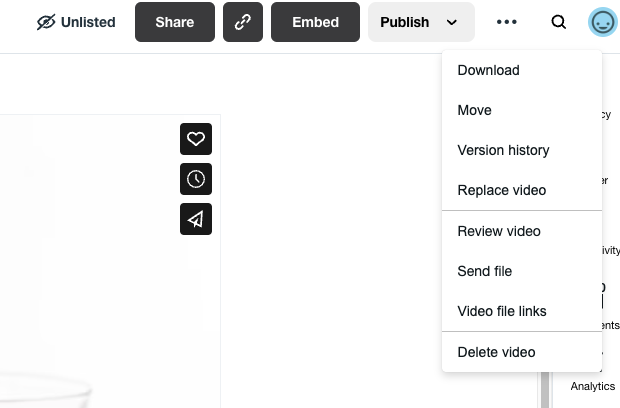Screen dimensions: 620x408
Task: Open Version history
Action: [503, 150]
